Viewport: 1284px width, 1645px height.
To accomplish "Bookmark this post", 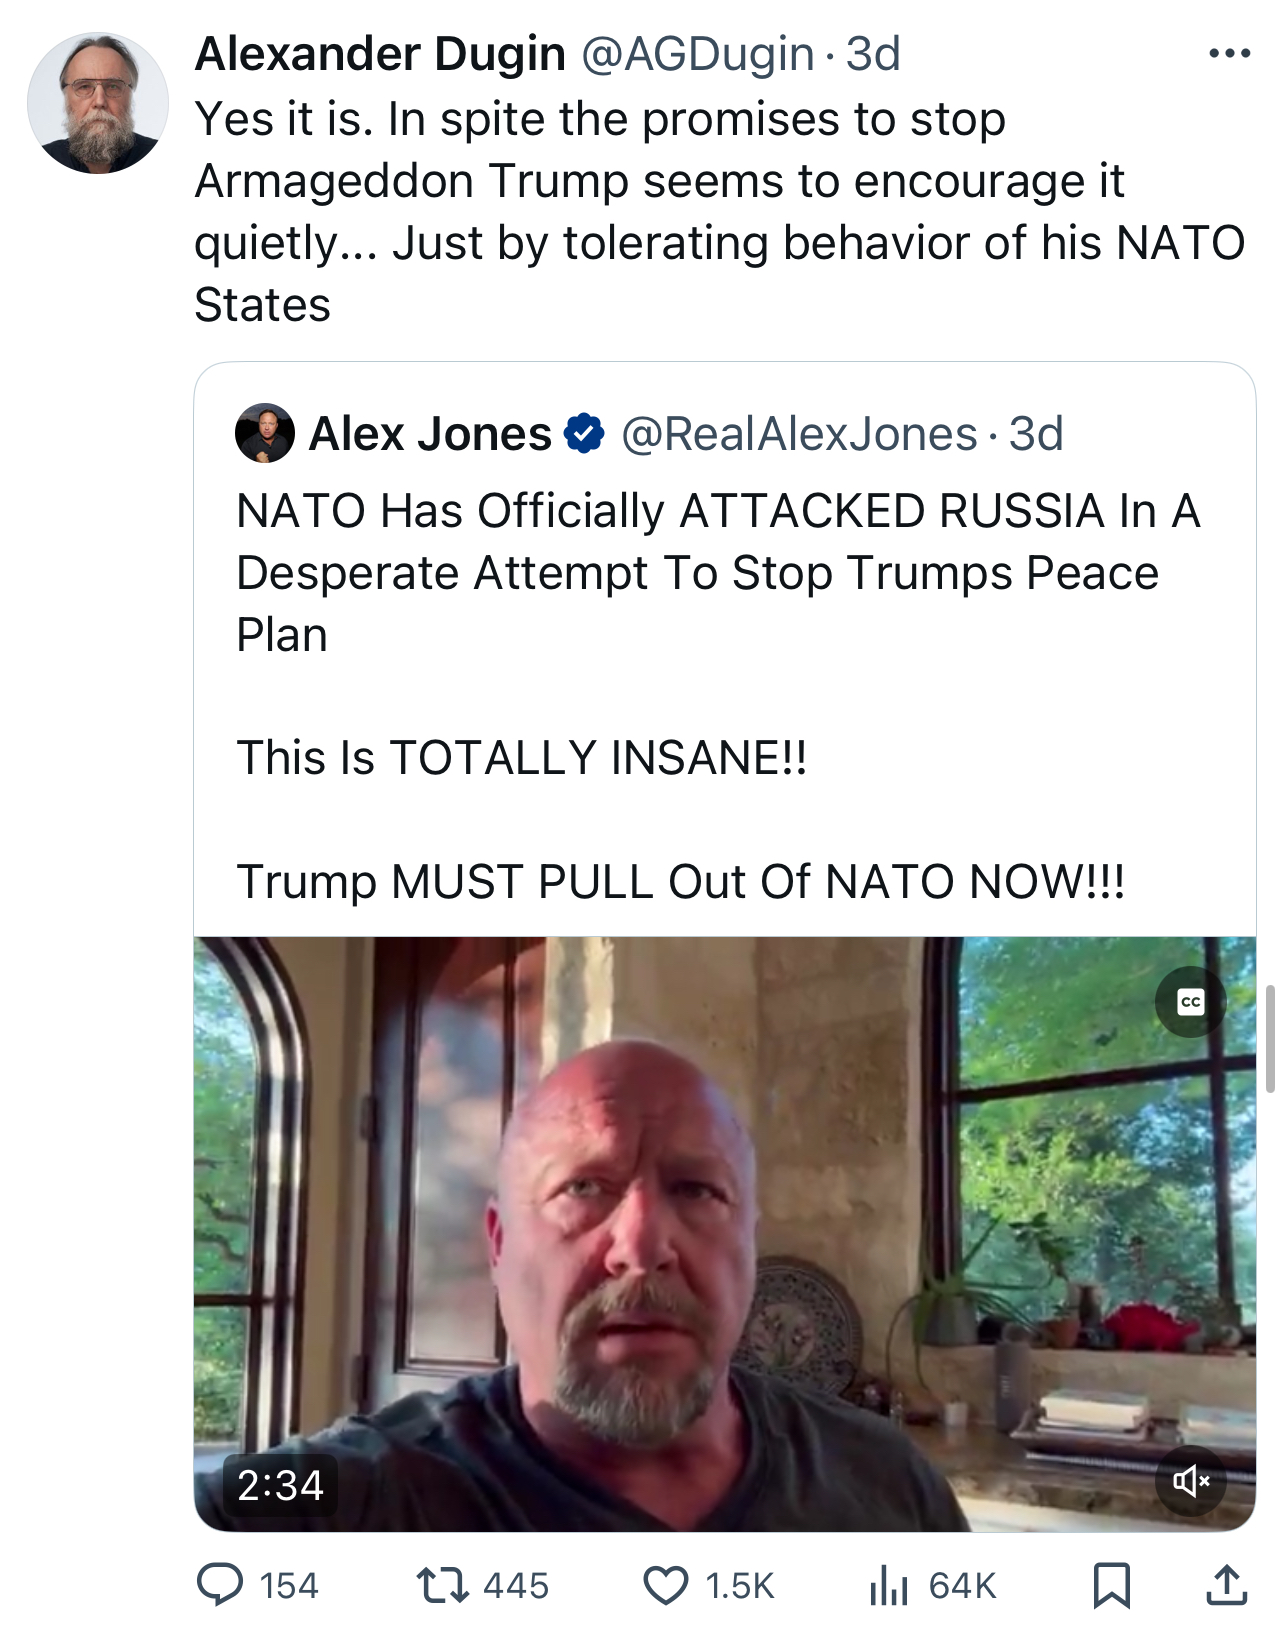I will [1111, 1585].
